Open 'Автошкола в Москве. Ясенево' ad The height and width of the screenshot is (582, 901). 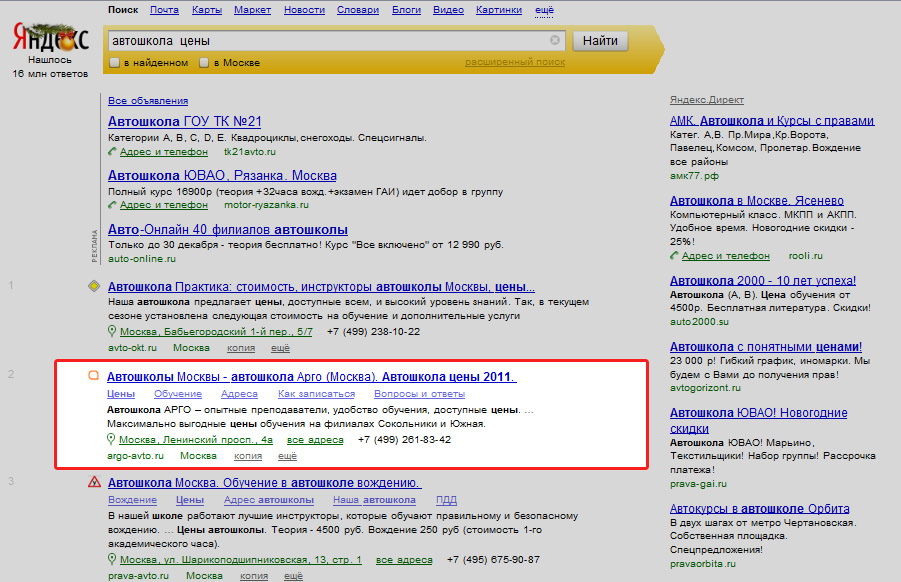click(x=757, y=201)
